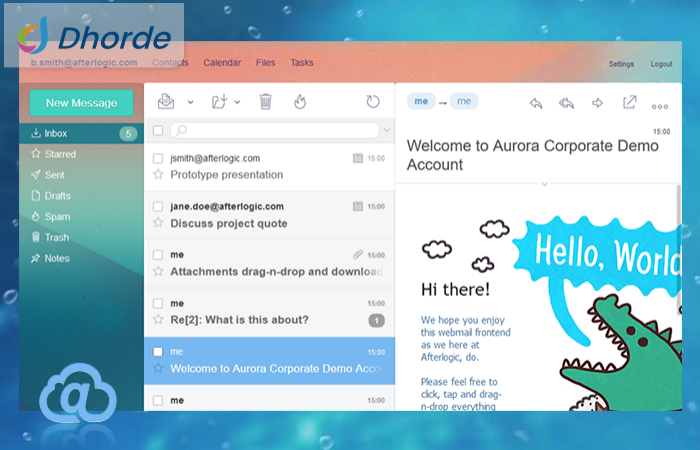This screenshot has height=450, width=700.
Task: Check the jane.doe@afterlogic.com message checkbox
Action: tap(158, 206)
